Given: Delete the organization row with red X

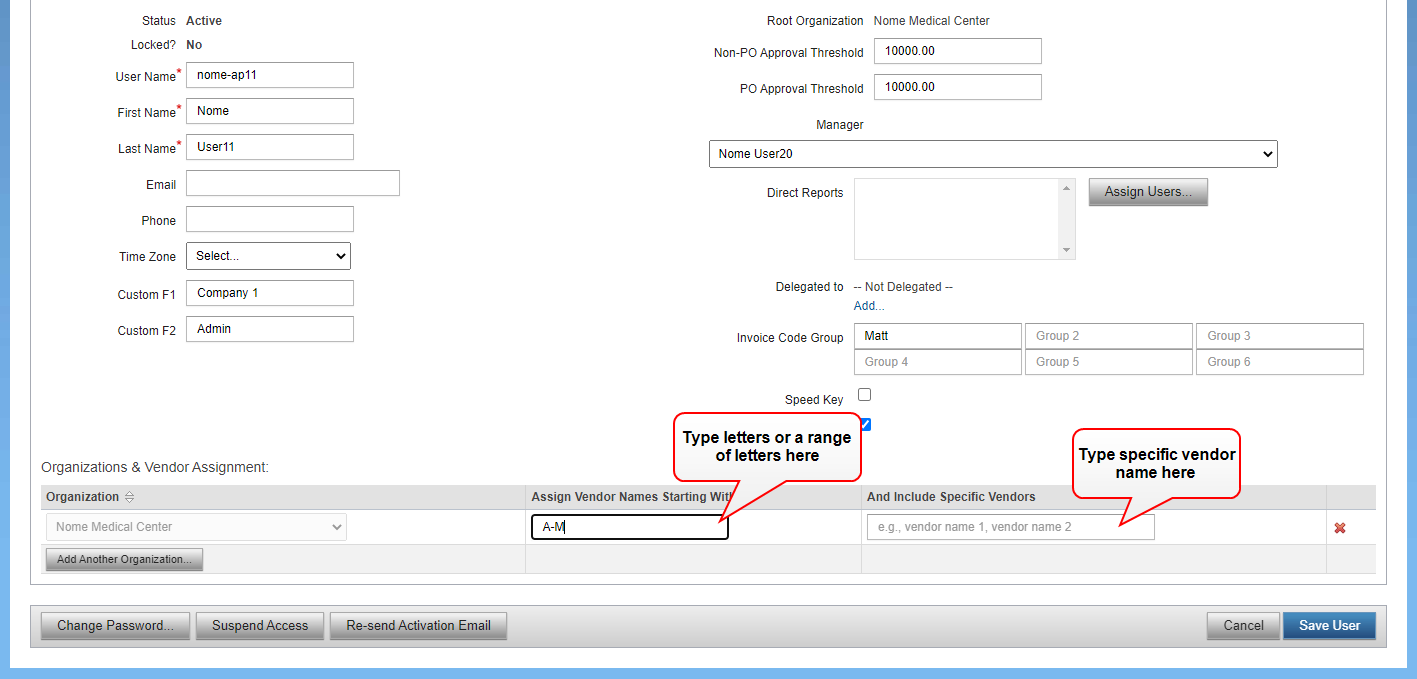Looking at the screenshot, I should (x=1339, y=528).
